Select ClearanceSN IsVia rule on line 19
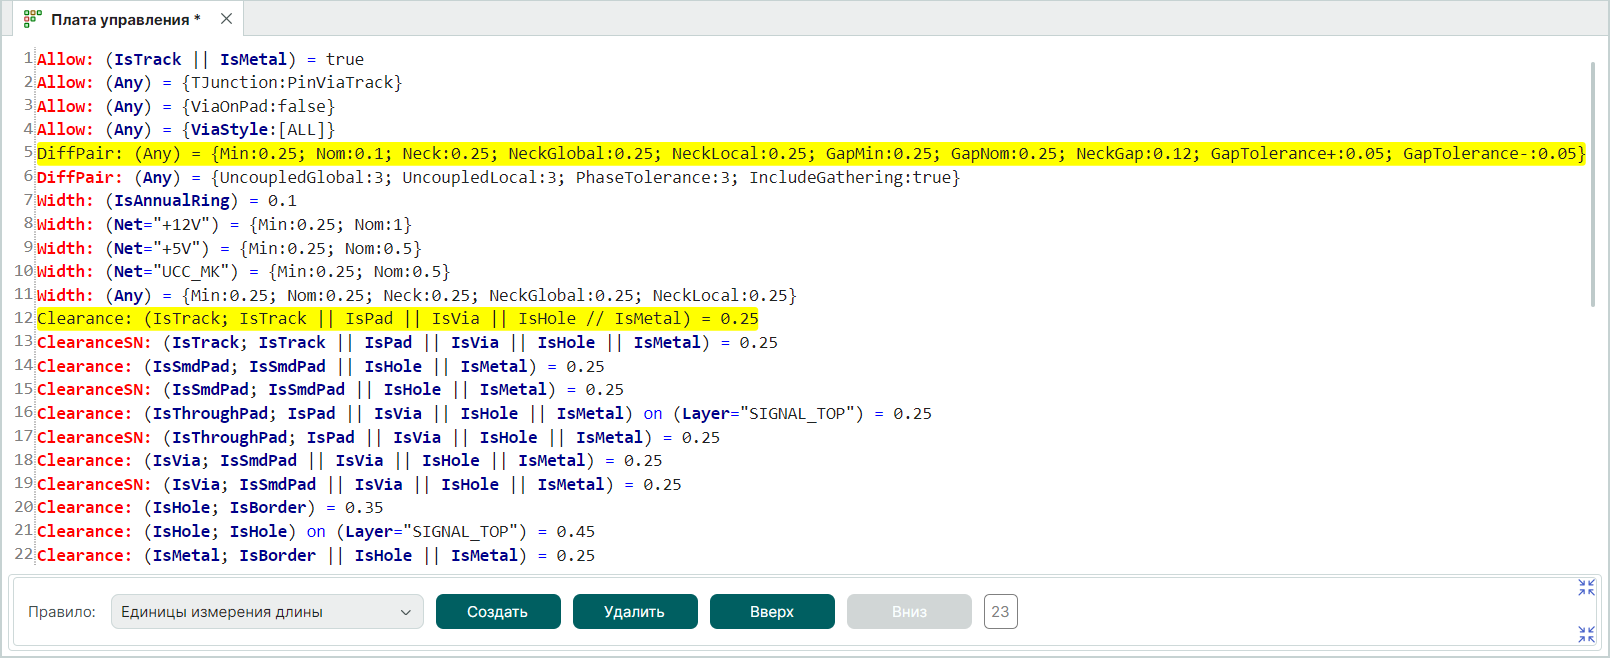This screenshot has width=1610, height=658. [x=359, y=484]
